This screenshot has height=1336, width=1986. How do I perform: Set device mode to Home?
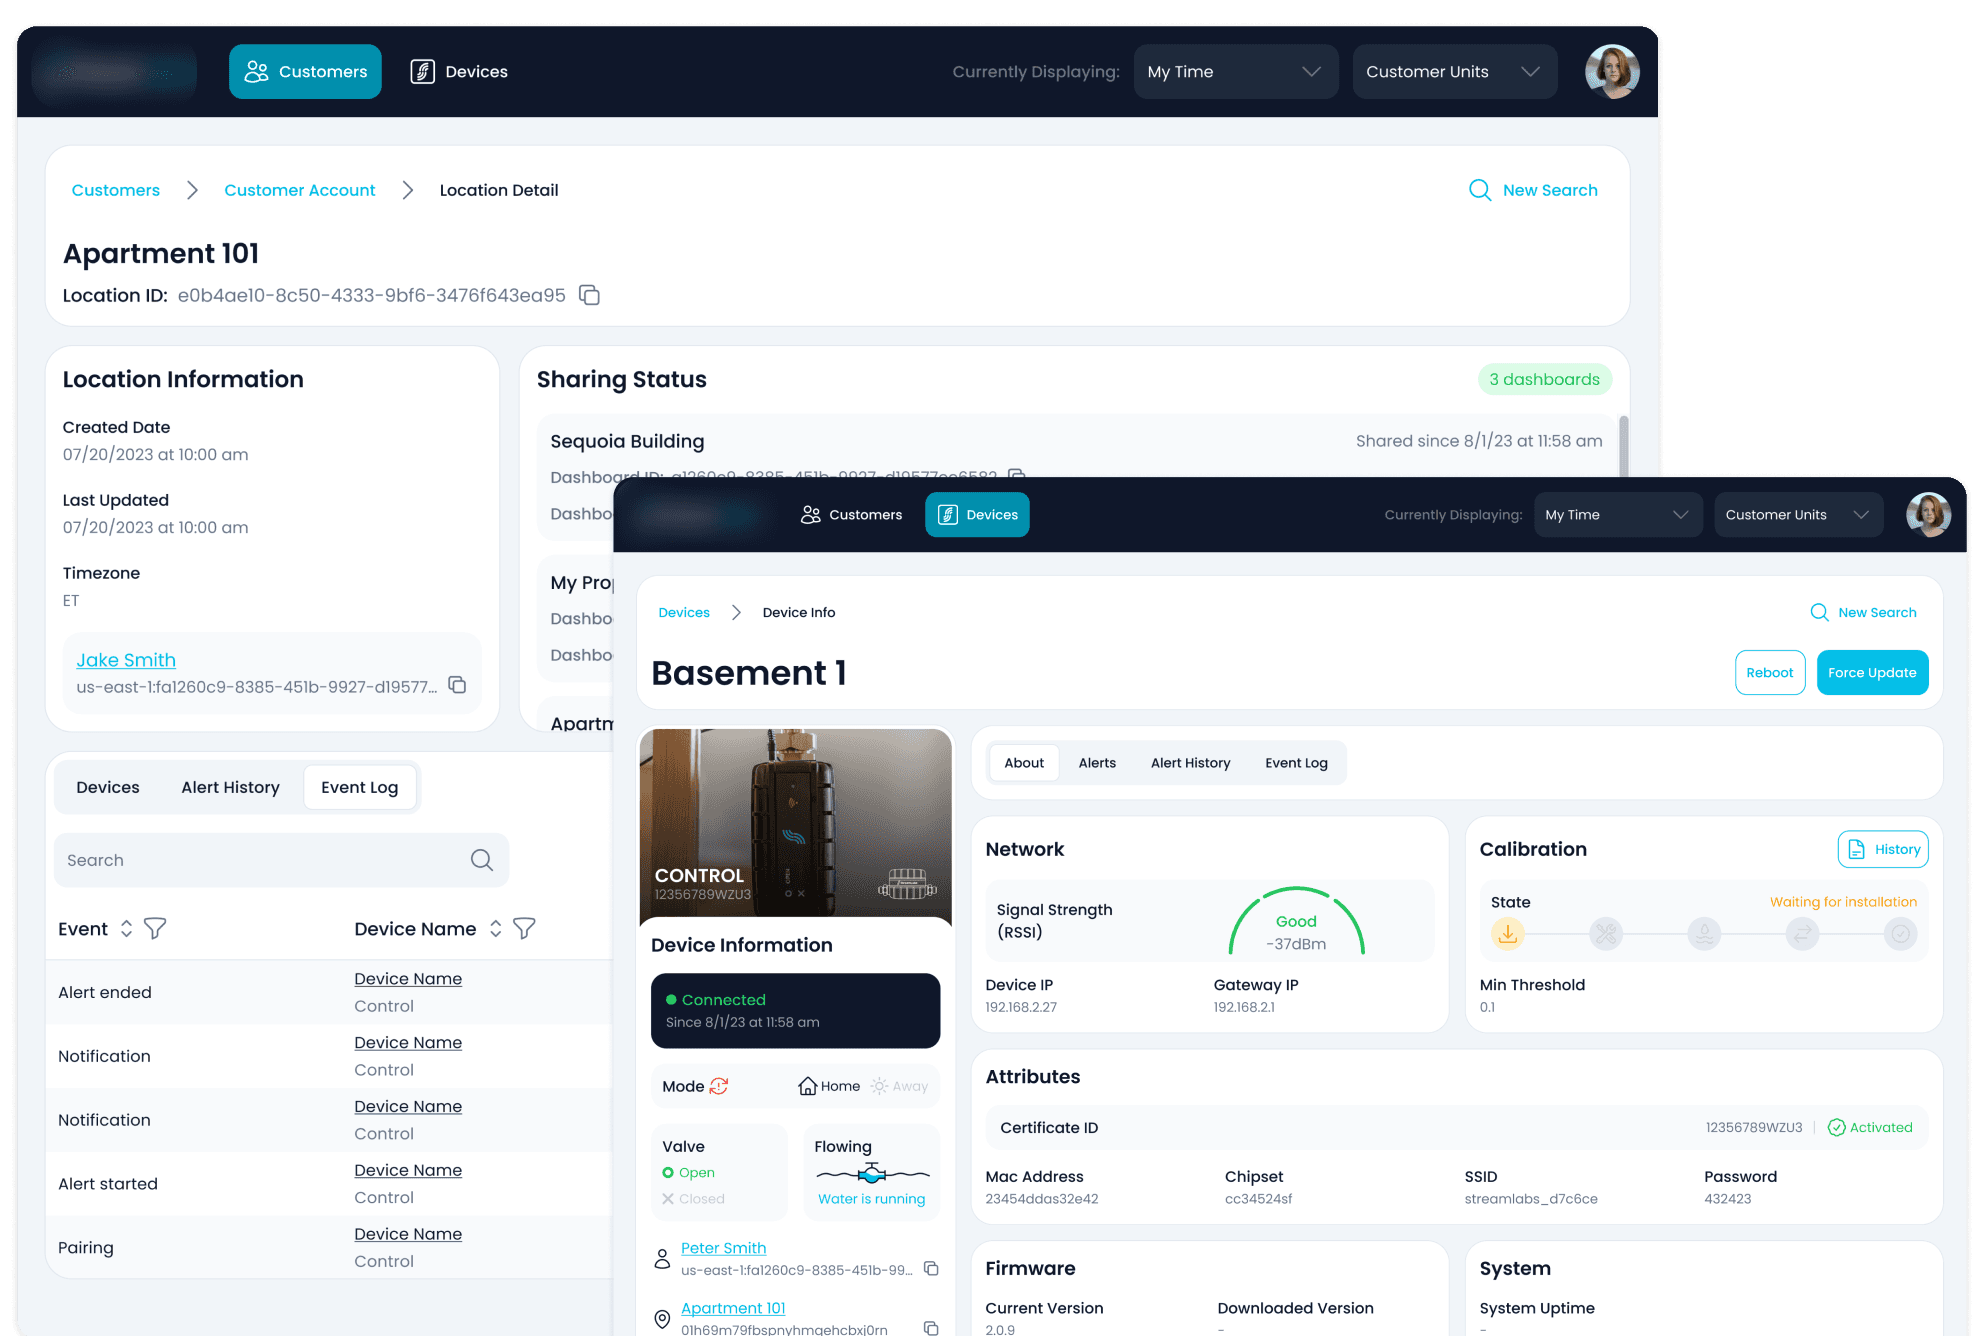coord(829,1086)
